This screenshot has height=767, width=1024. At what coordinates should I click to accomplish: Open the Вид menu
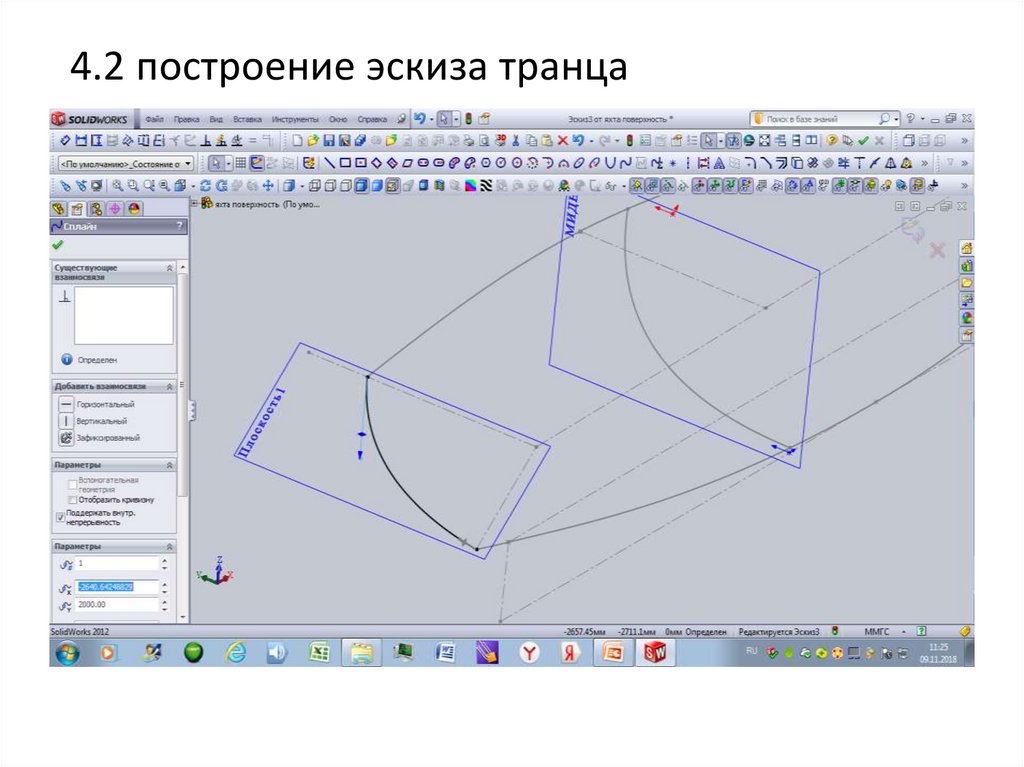pyautogui.click(x=216, y=119)
